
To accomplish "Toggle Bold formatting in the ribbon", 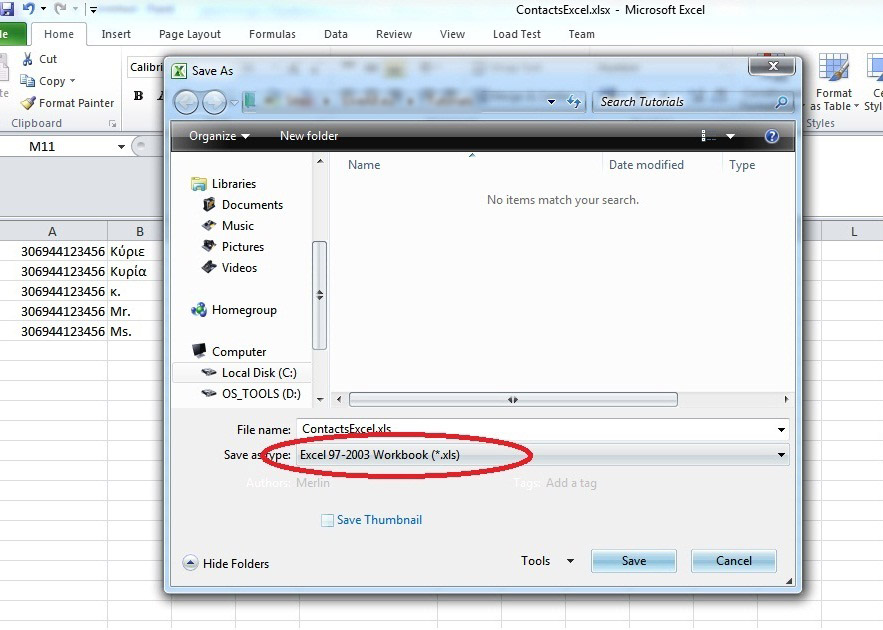I will pyautogui.click(x=139, y=96).
